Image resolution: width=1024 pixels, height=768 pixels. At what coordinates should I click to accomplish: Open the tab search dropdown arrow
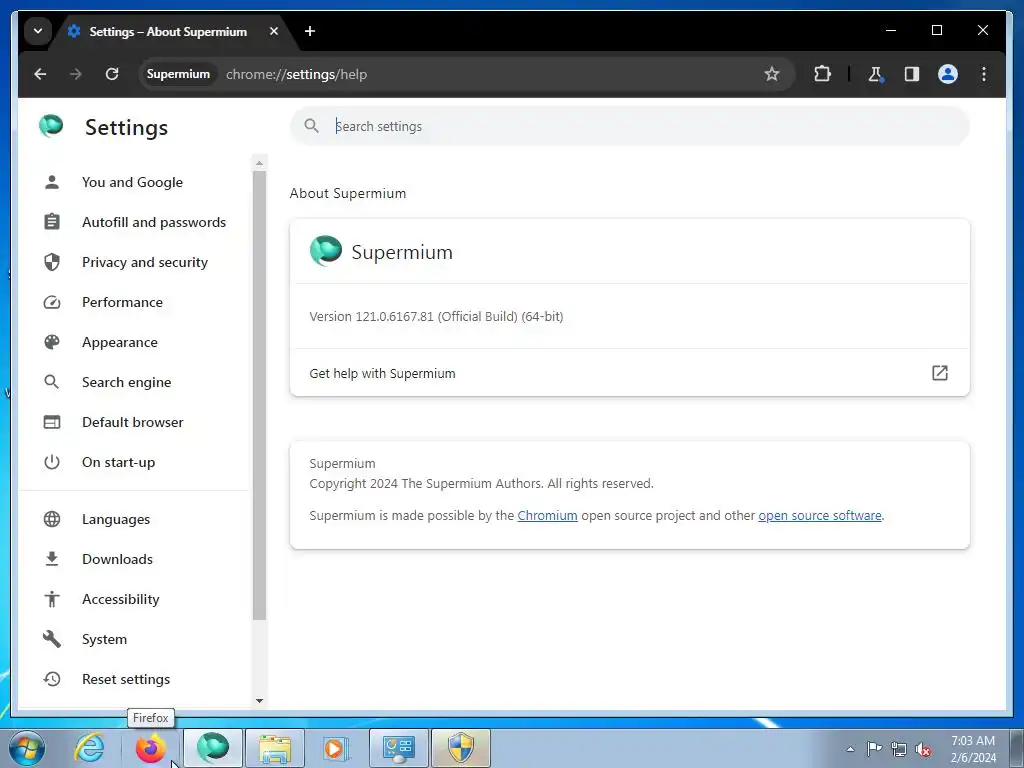tap(38, 31)
